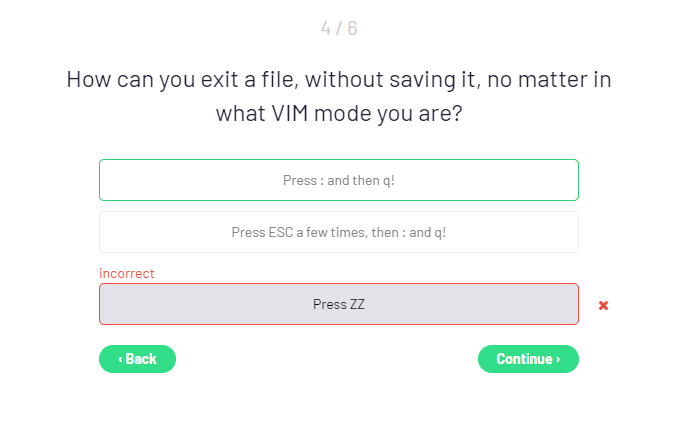Viewport: 674px width, 425px height.
Task: Click the "4 / 6" progress counter
Action: 338,29
